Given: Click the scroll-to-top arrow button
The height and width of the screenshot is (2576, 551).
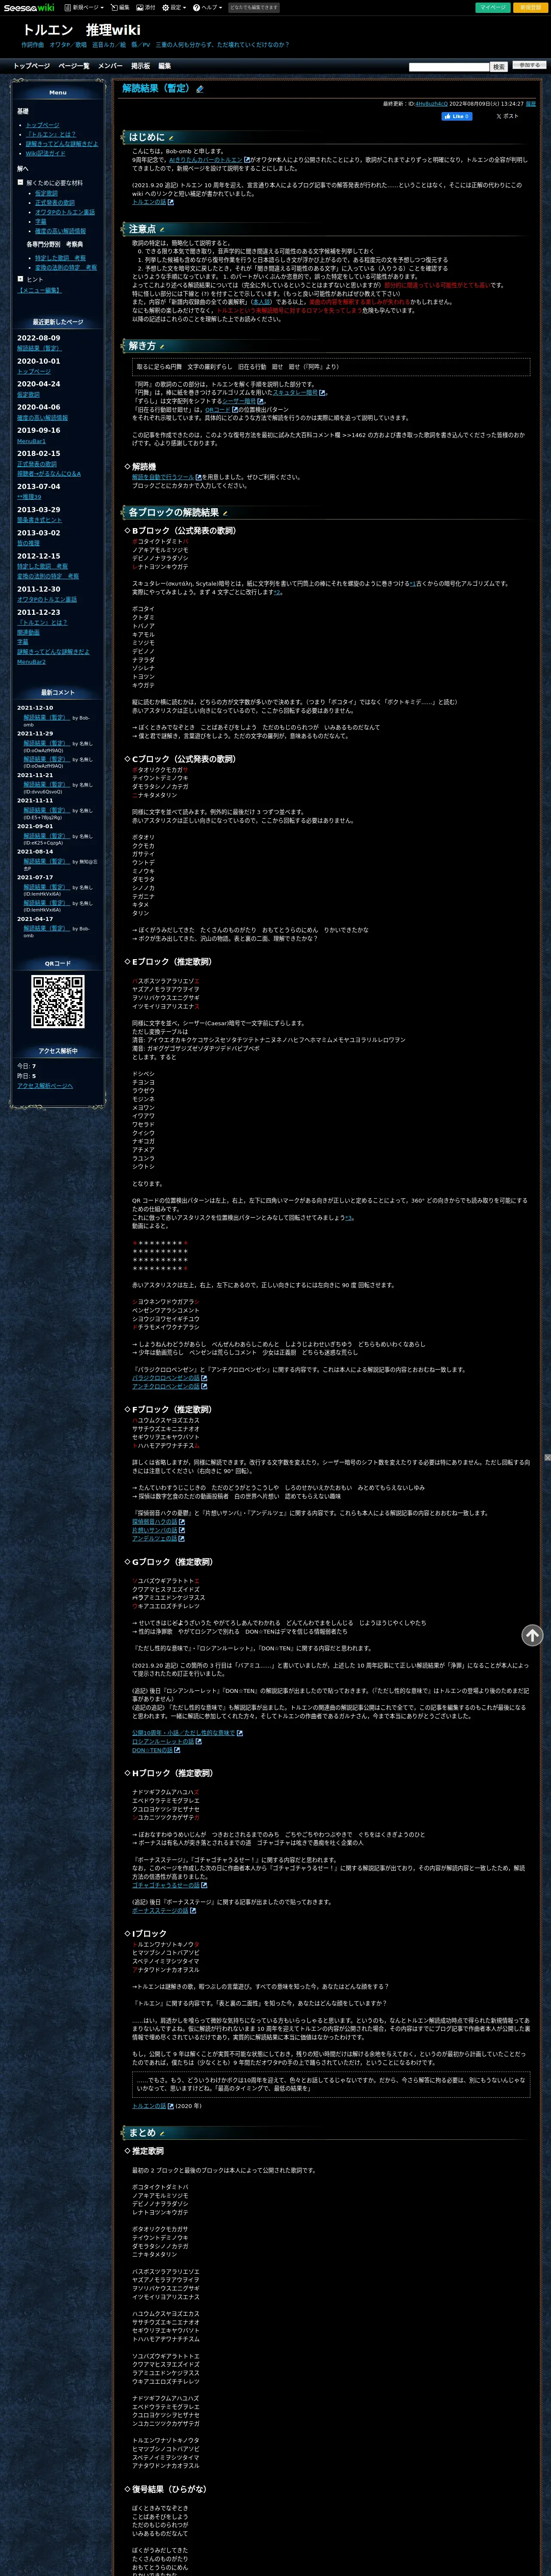Looking at the screenshot, I should tap(532, 1634).
